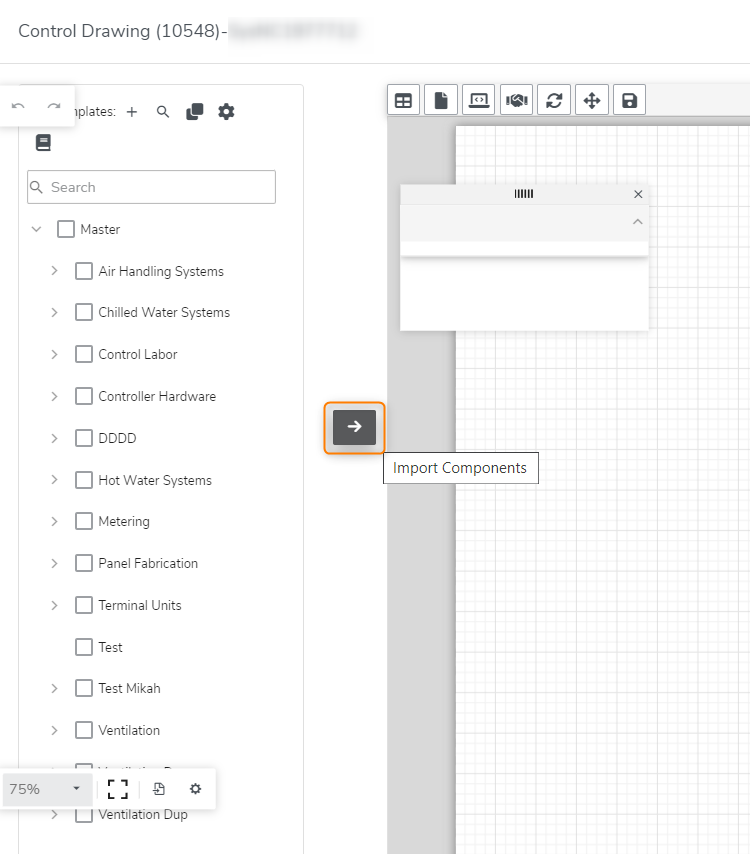Check the Ventilation checkbox
The image size is (750, 854).
coord(84,730)
